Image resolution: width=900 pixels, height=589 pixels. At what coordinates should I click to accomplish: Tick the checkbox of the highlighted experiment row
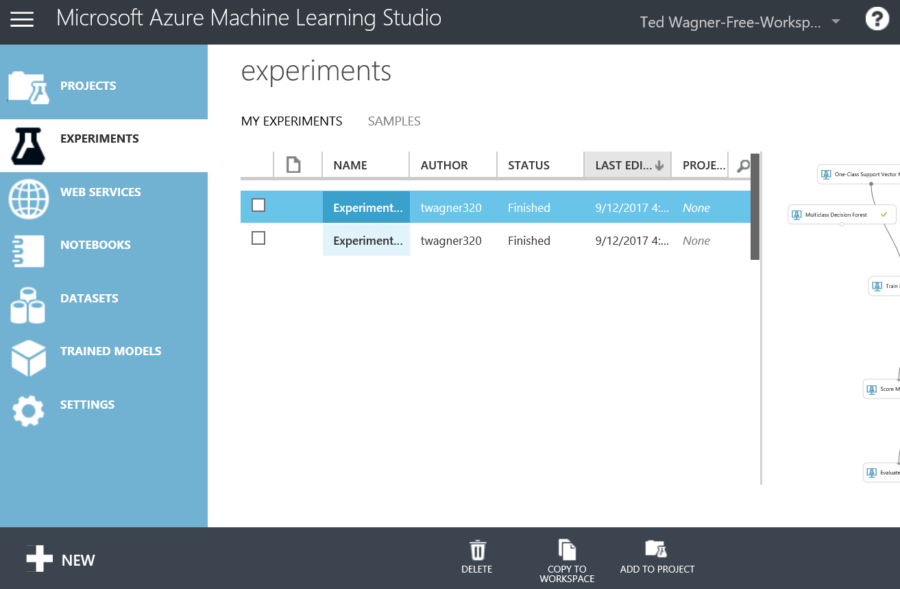click(258, 205)
